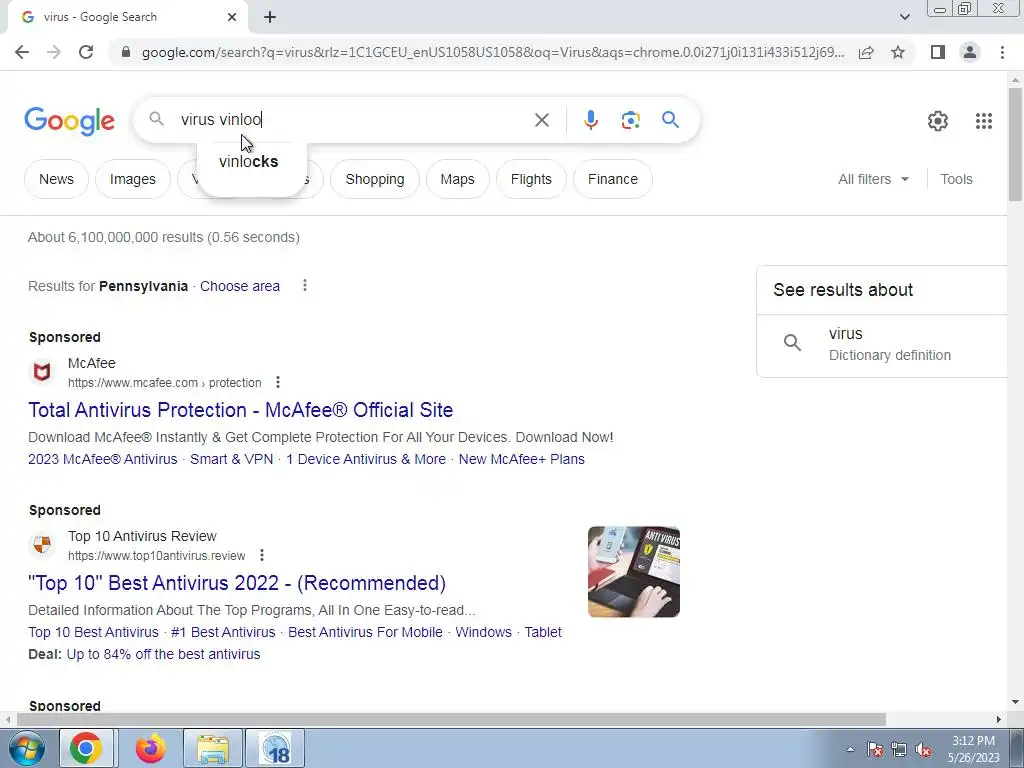Switch to the Shopping results filter

375,179
